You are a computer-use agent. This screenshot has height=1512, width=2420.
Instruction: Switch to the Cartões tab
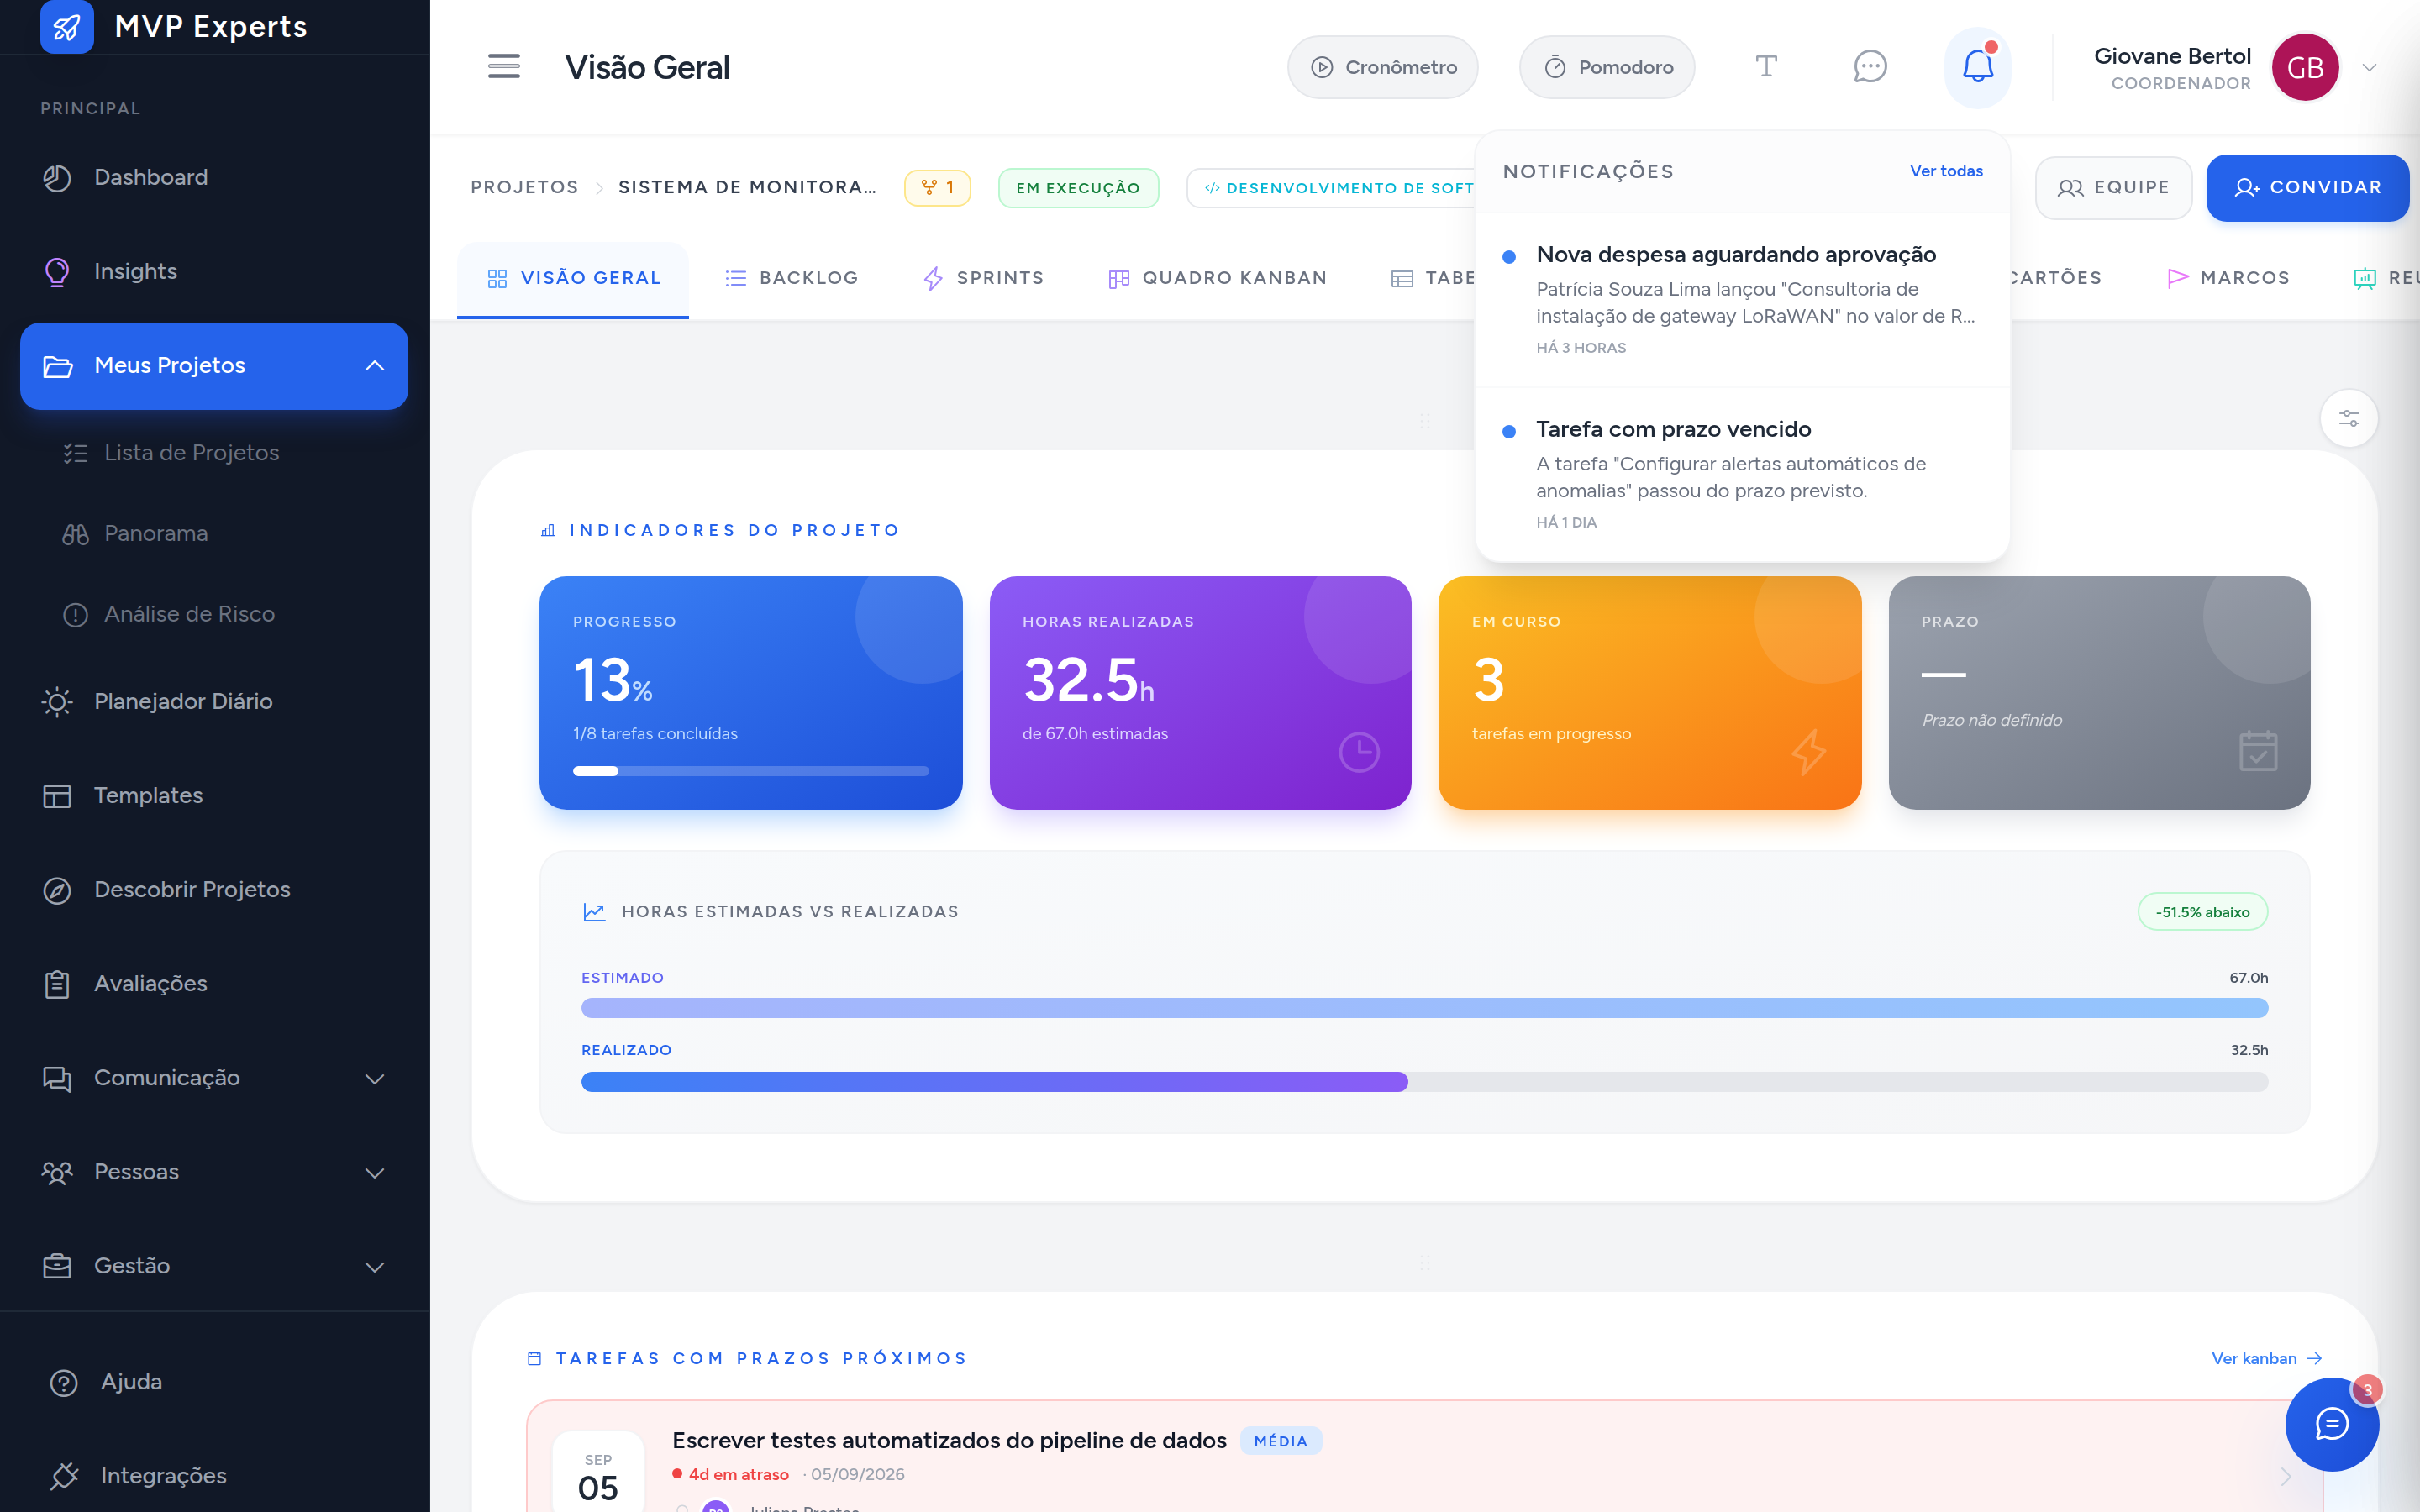point(2055,278)
